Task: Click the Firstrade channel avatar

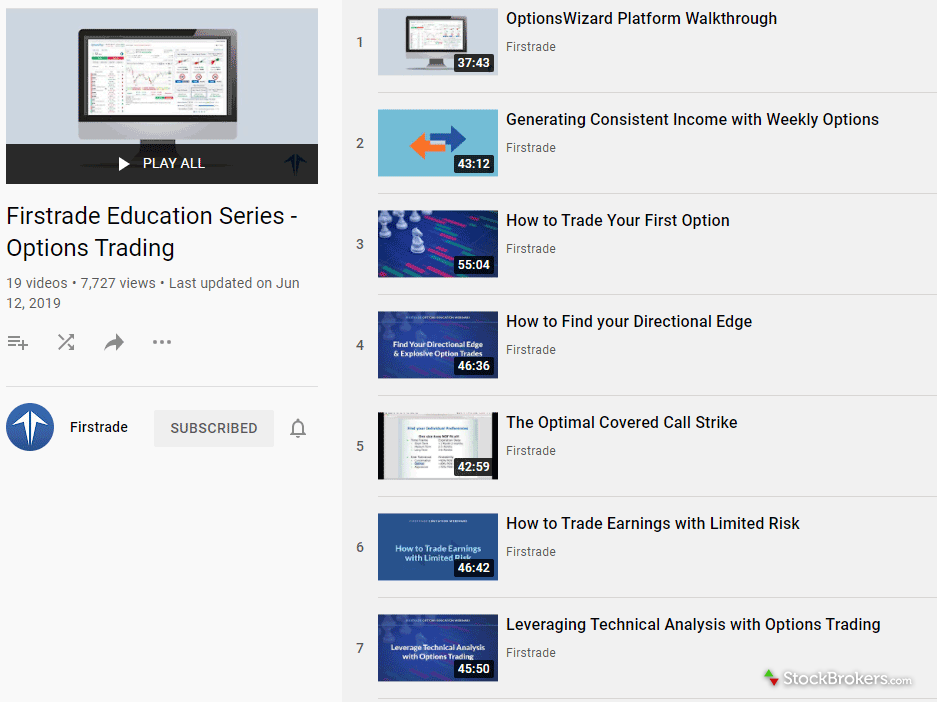Action: (30, 428)
